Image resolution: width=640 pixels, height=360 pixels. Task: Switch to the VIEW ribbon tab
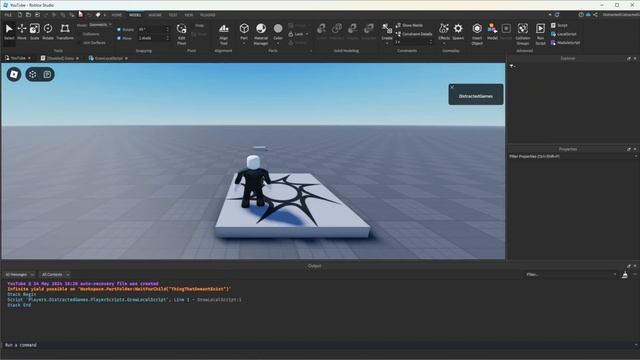[189, 15]
